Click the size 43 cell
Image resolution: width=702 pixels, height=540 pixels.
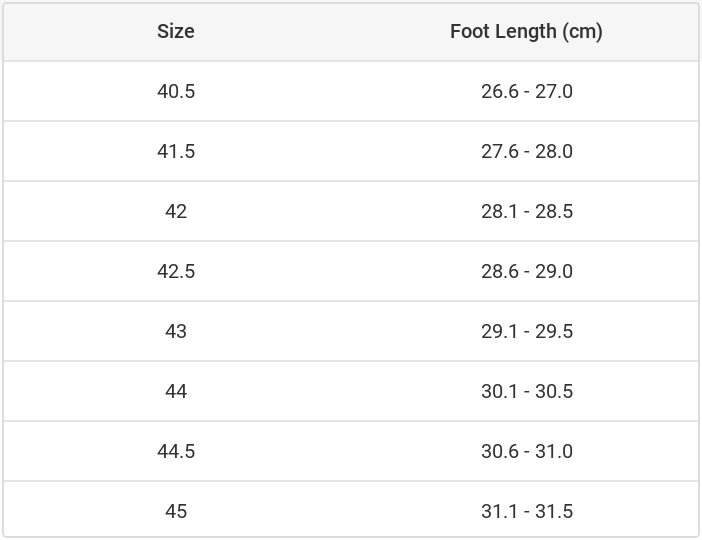pos(176,331)
